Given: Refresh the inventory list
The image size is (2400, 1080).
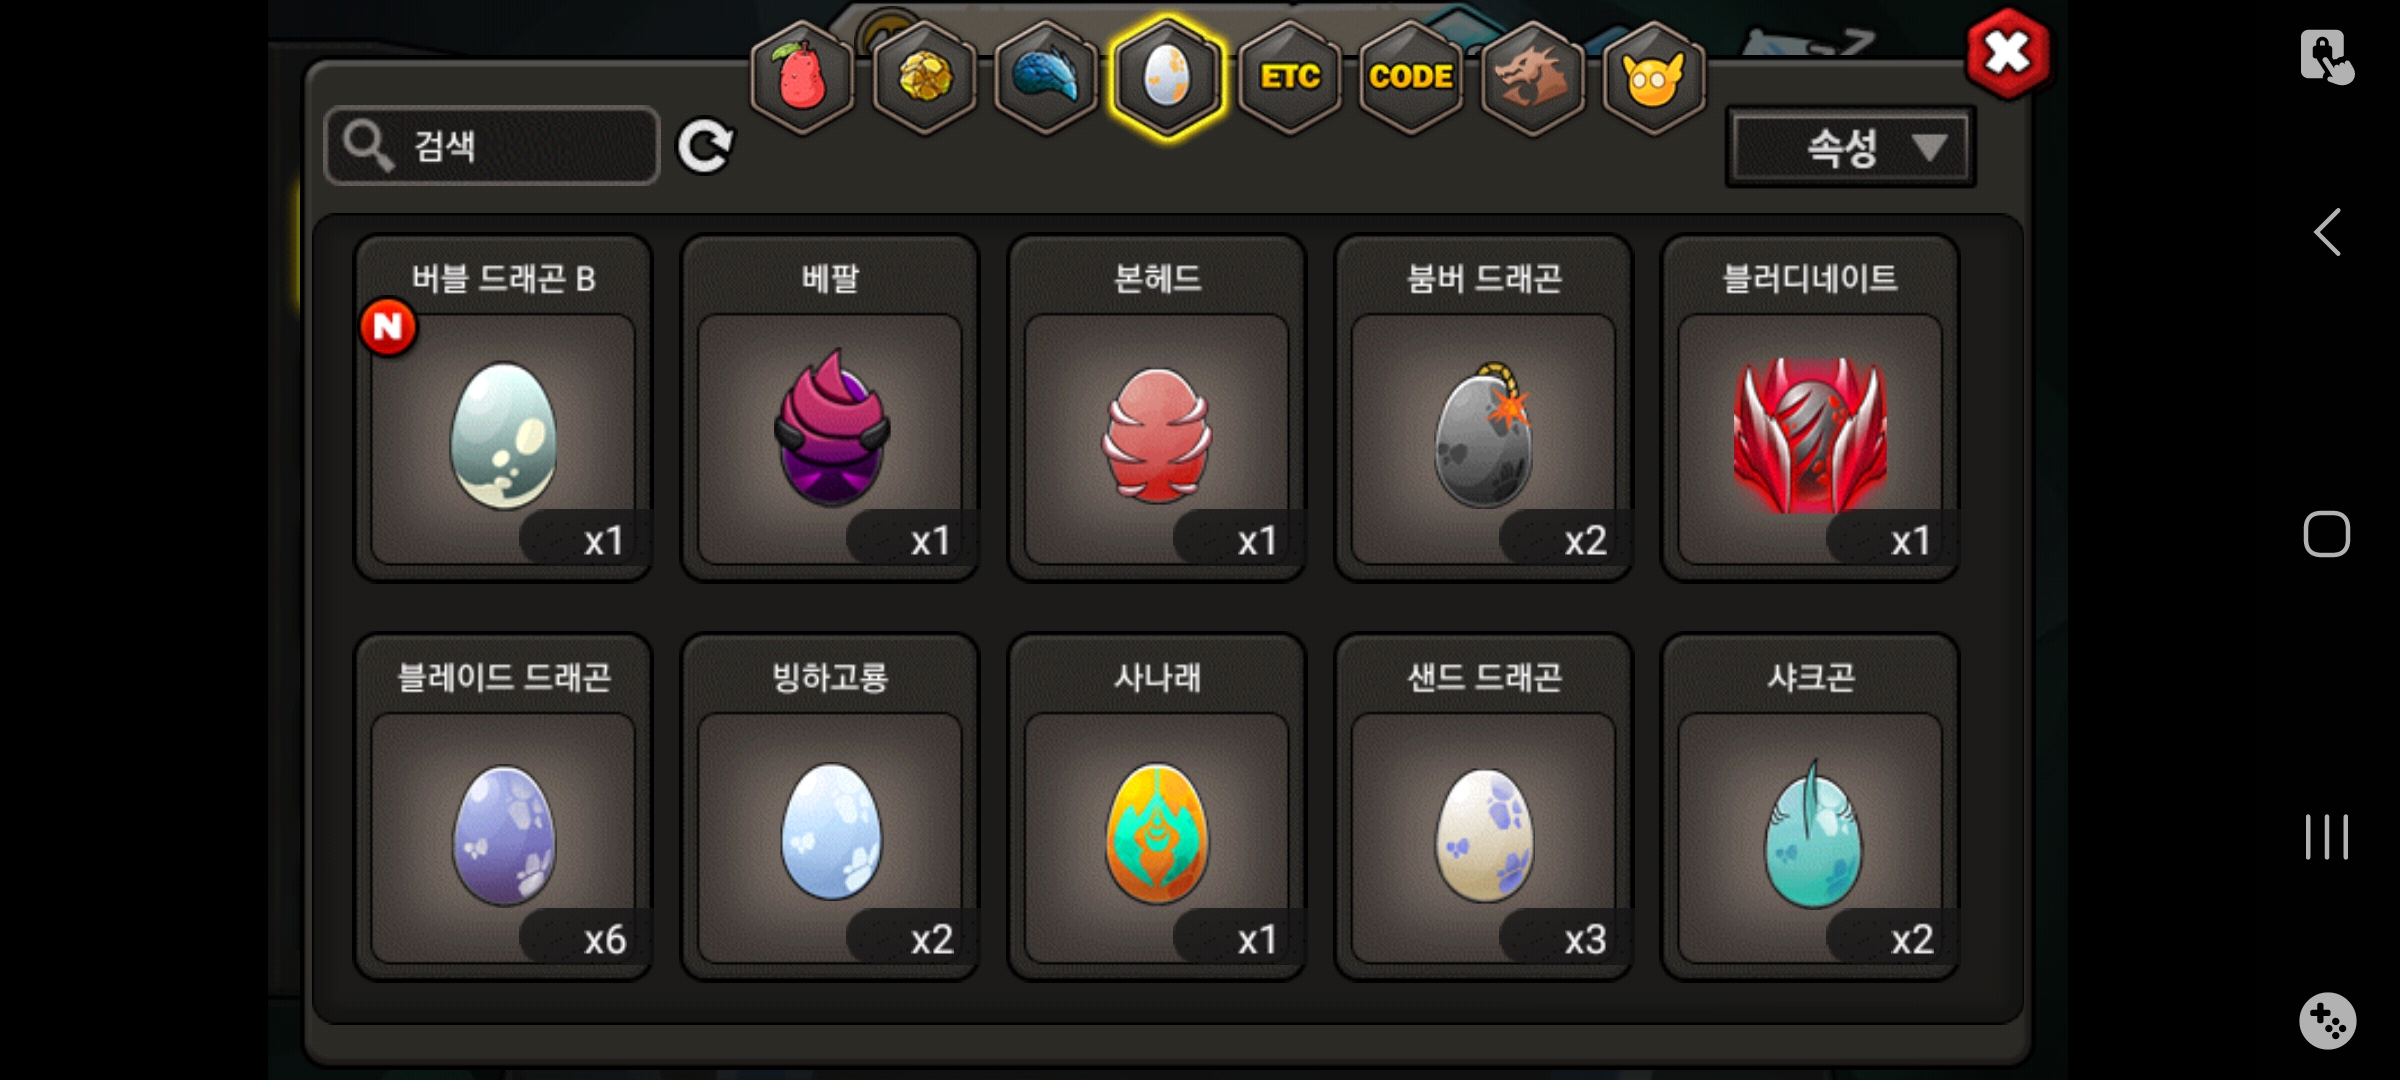Looking at the screenshot, I should 705,147.
